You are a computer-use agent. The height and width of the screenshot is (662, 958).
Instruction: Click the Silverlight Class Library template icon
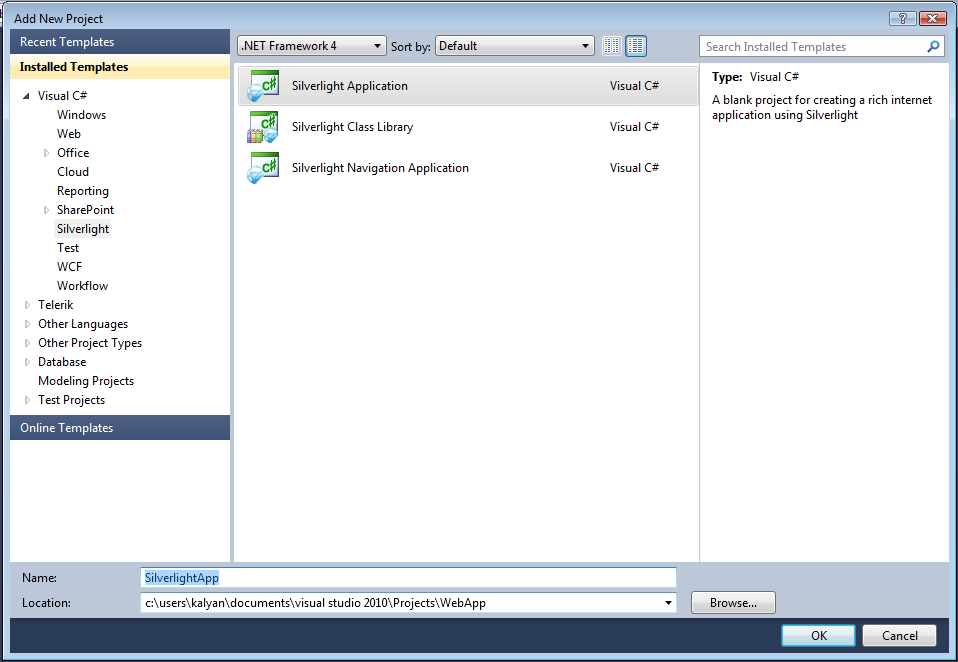pos(263,126)
